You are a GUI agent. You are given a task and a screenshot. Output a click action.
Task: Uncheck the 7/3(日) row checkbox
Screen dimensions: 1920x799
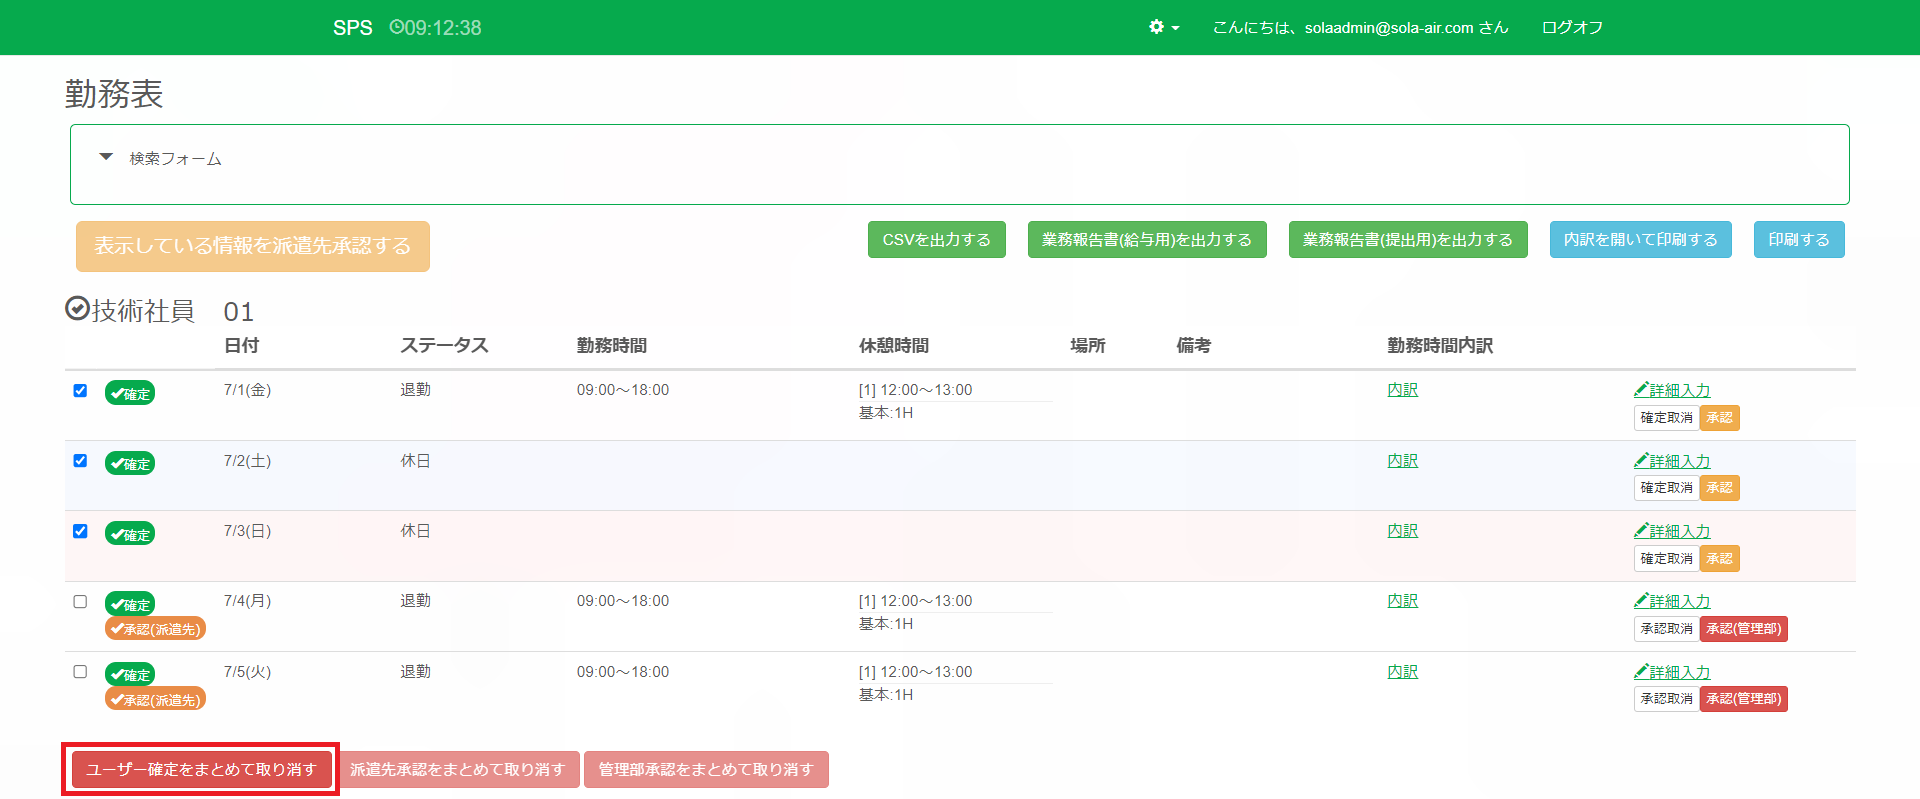(80, 531)
